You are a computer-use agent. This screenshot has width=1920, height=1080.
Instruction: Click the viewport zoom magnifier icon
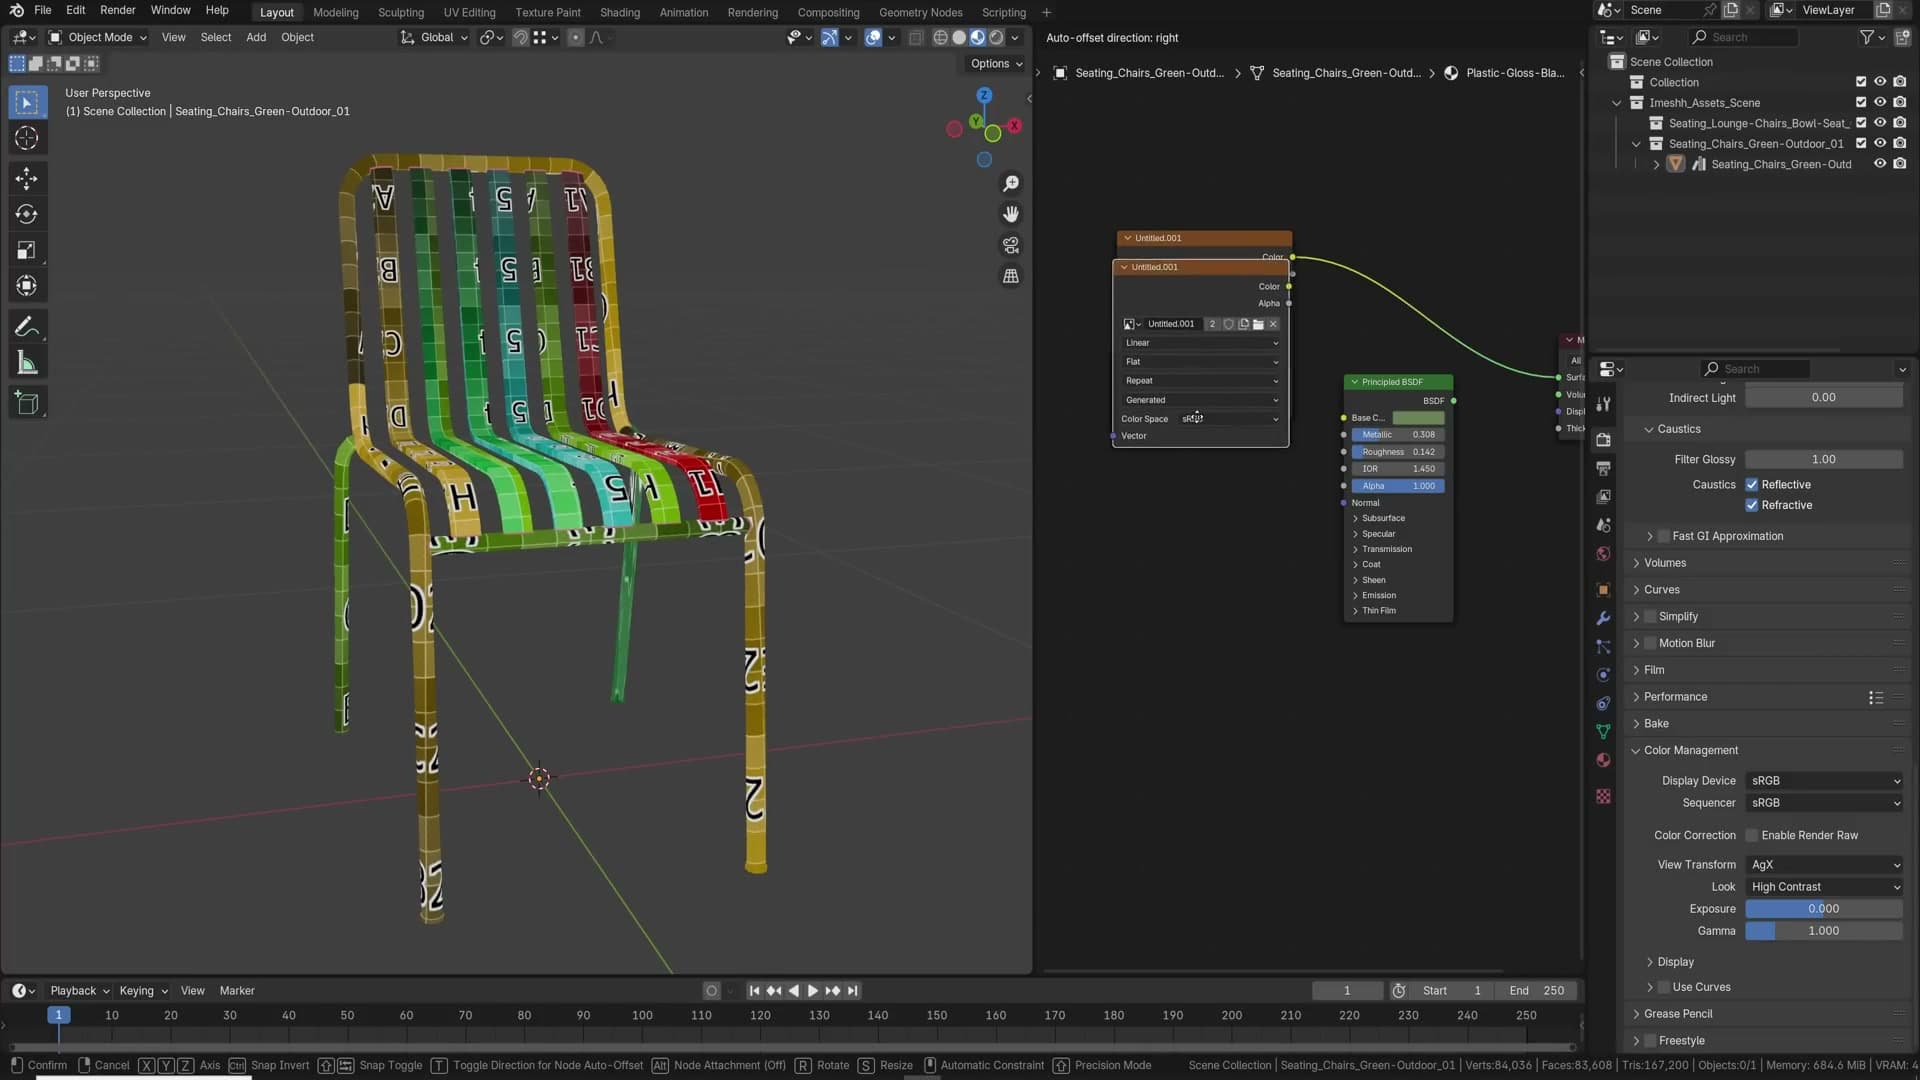pyautogui.click(x=1011, y=184)
